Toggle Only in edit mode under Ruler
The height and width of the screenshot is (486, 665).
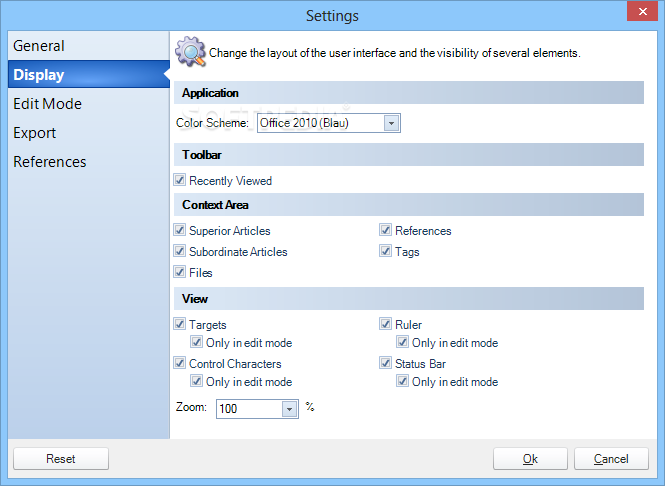(402, 342)
